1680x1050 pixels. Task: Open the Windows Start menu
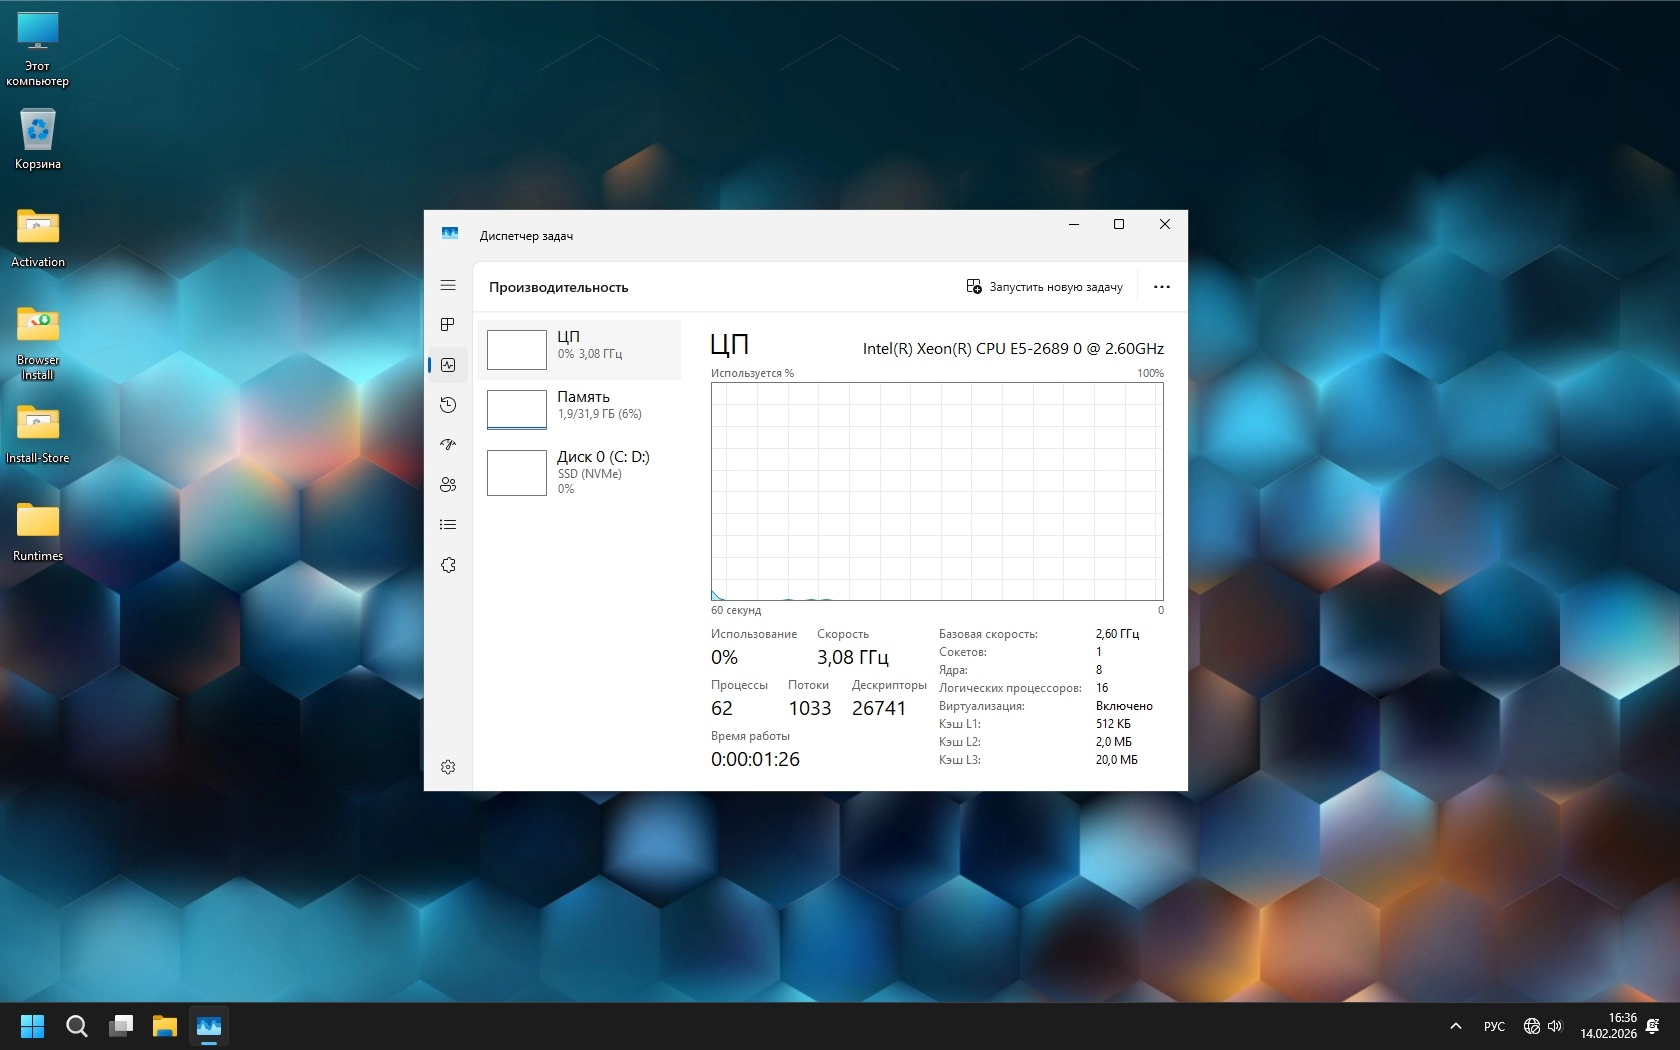coord(33,1026)
